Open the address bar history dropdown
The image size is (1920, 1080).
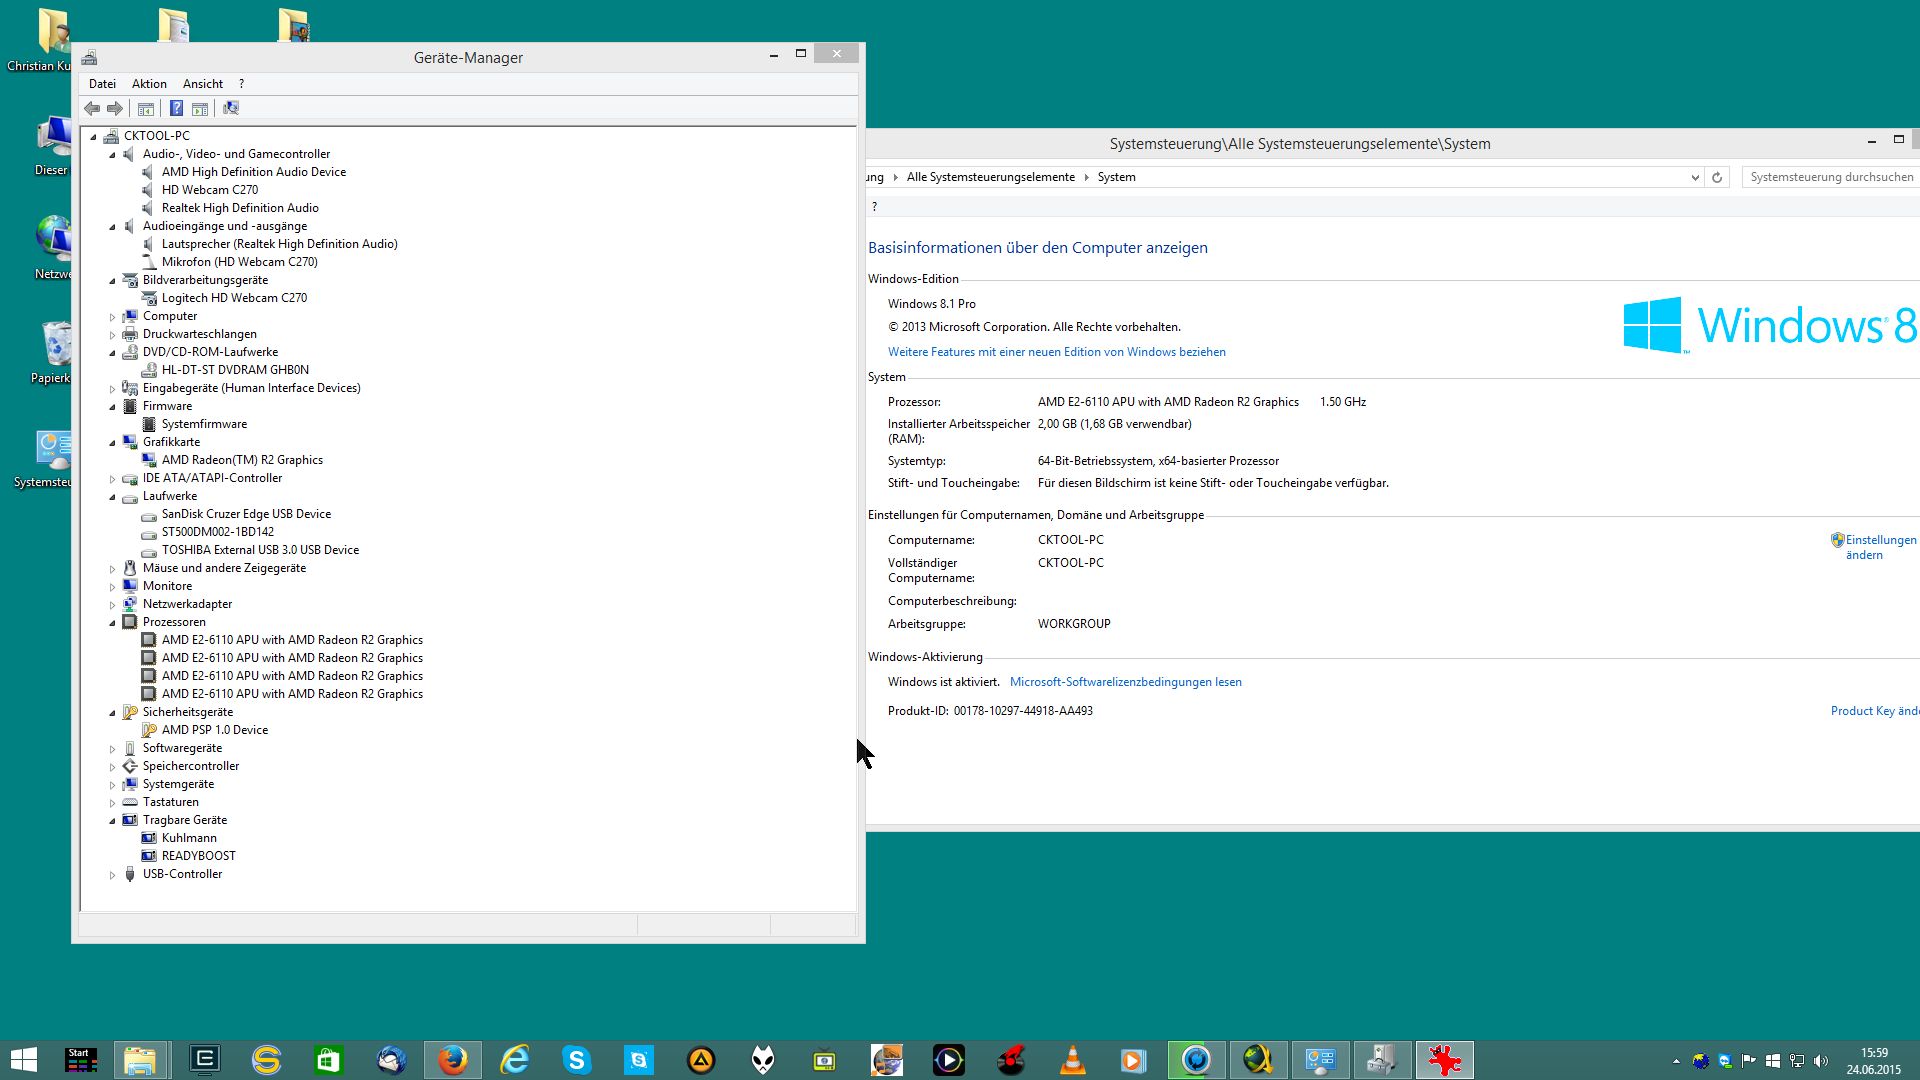1695,177
